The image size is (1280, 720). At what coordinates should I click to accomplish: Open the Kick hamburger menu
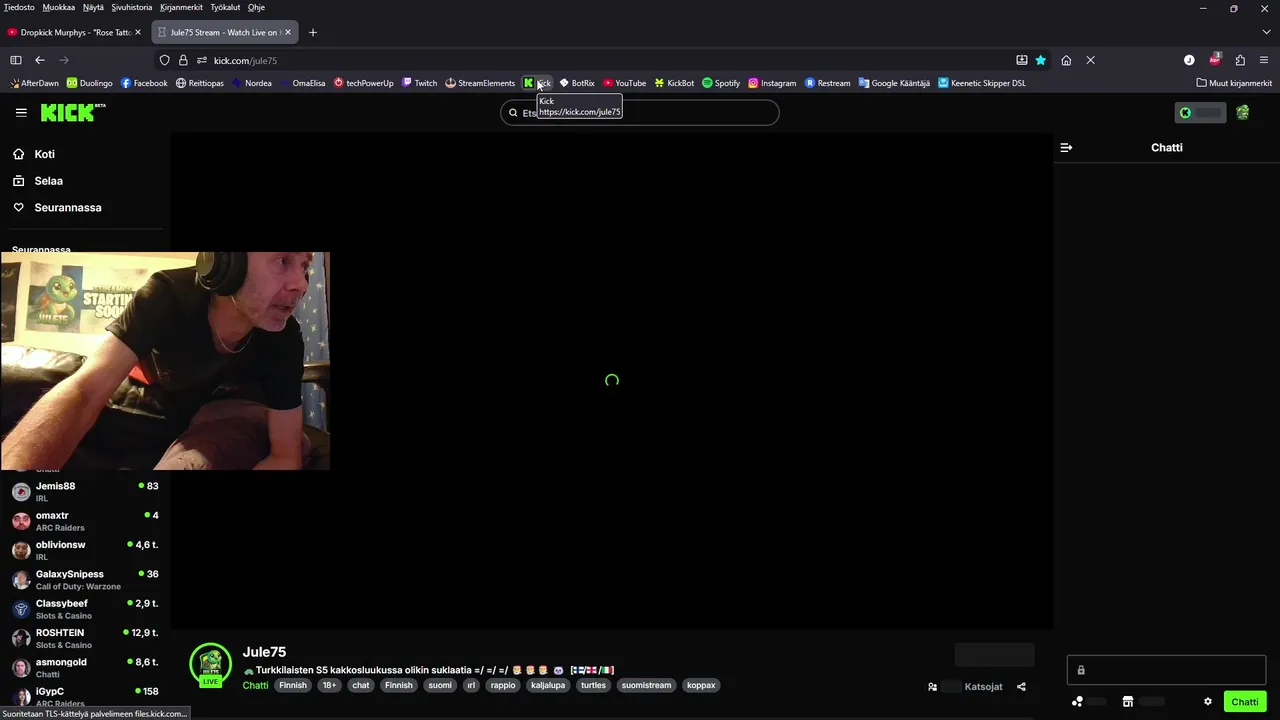21,112
